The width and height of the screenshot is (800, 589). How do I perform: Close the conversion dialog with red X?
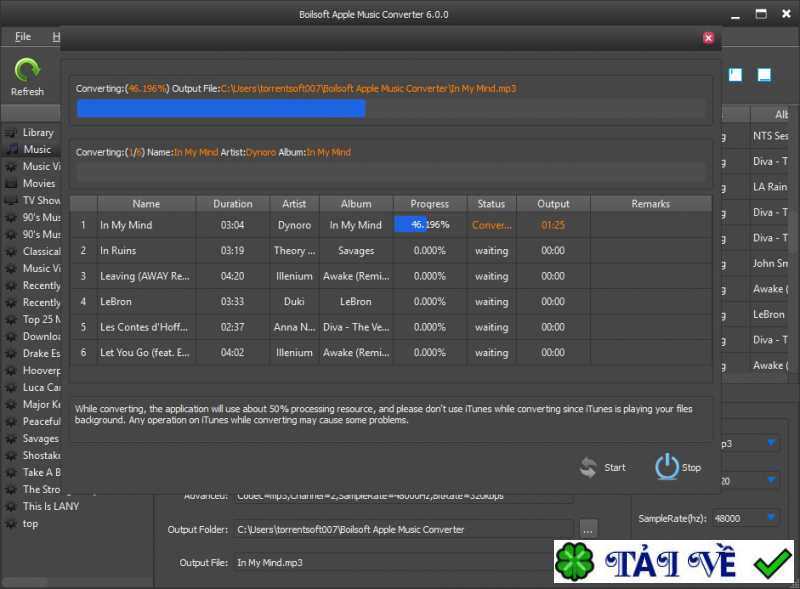click(708, 37)
